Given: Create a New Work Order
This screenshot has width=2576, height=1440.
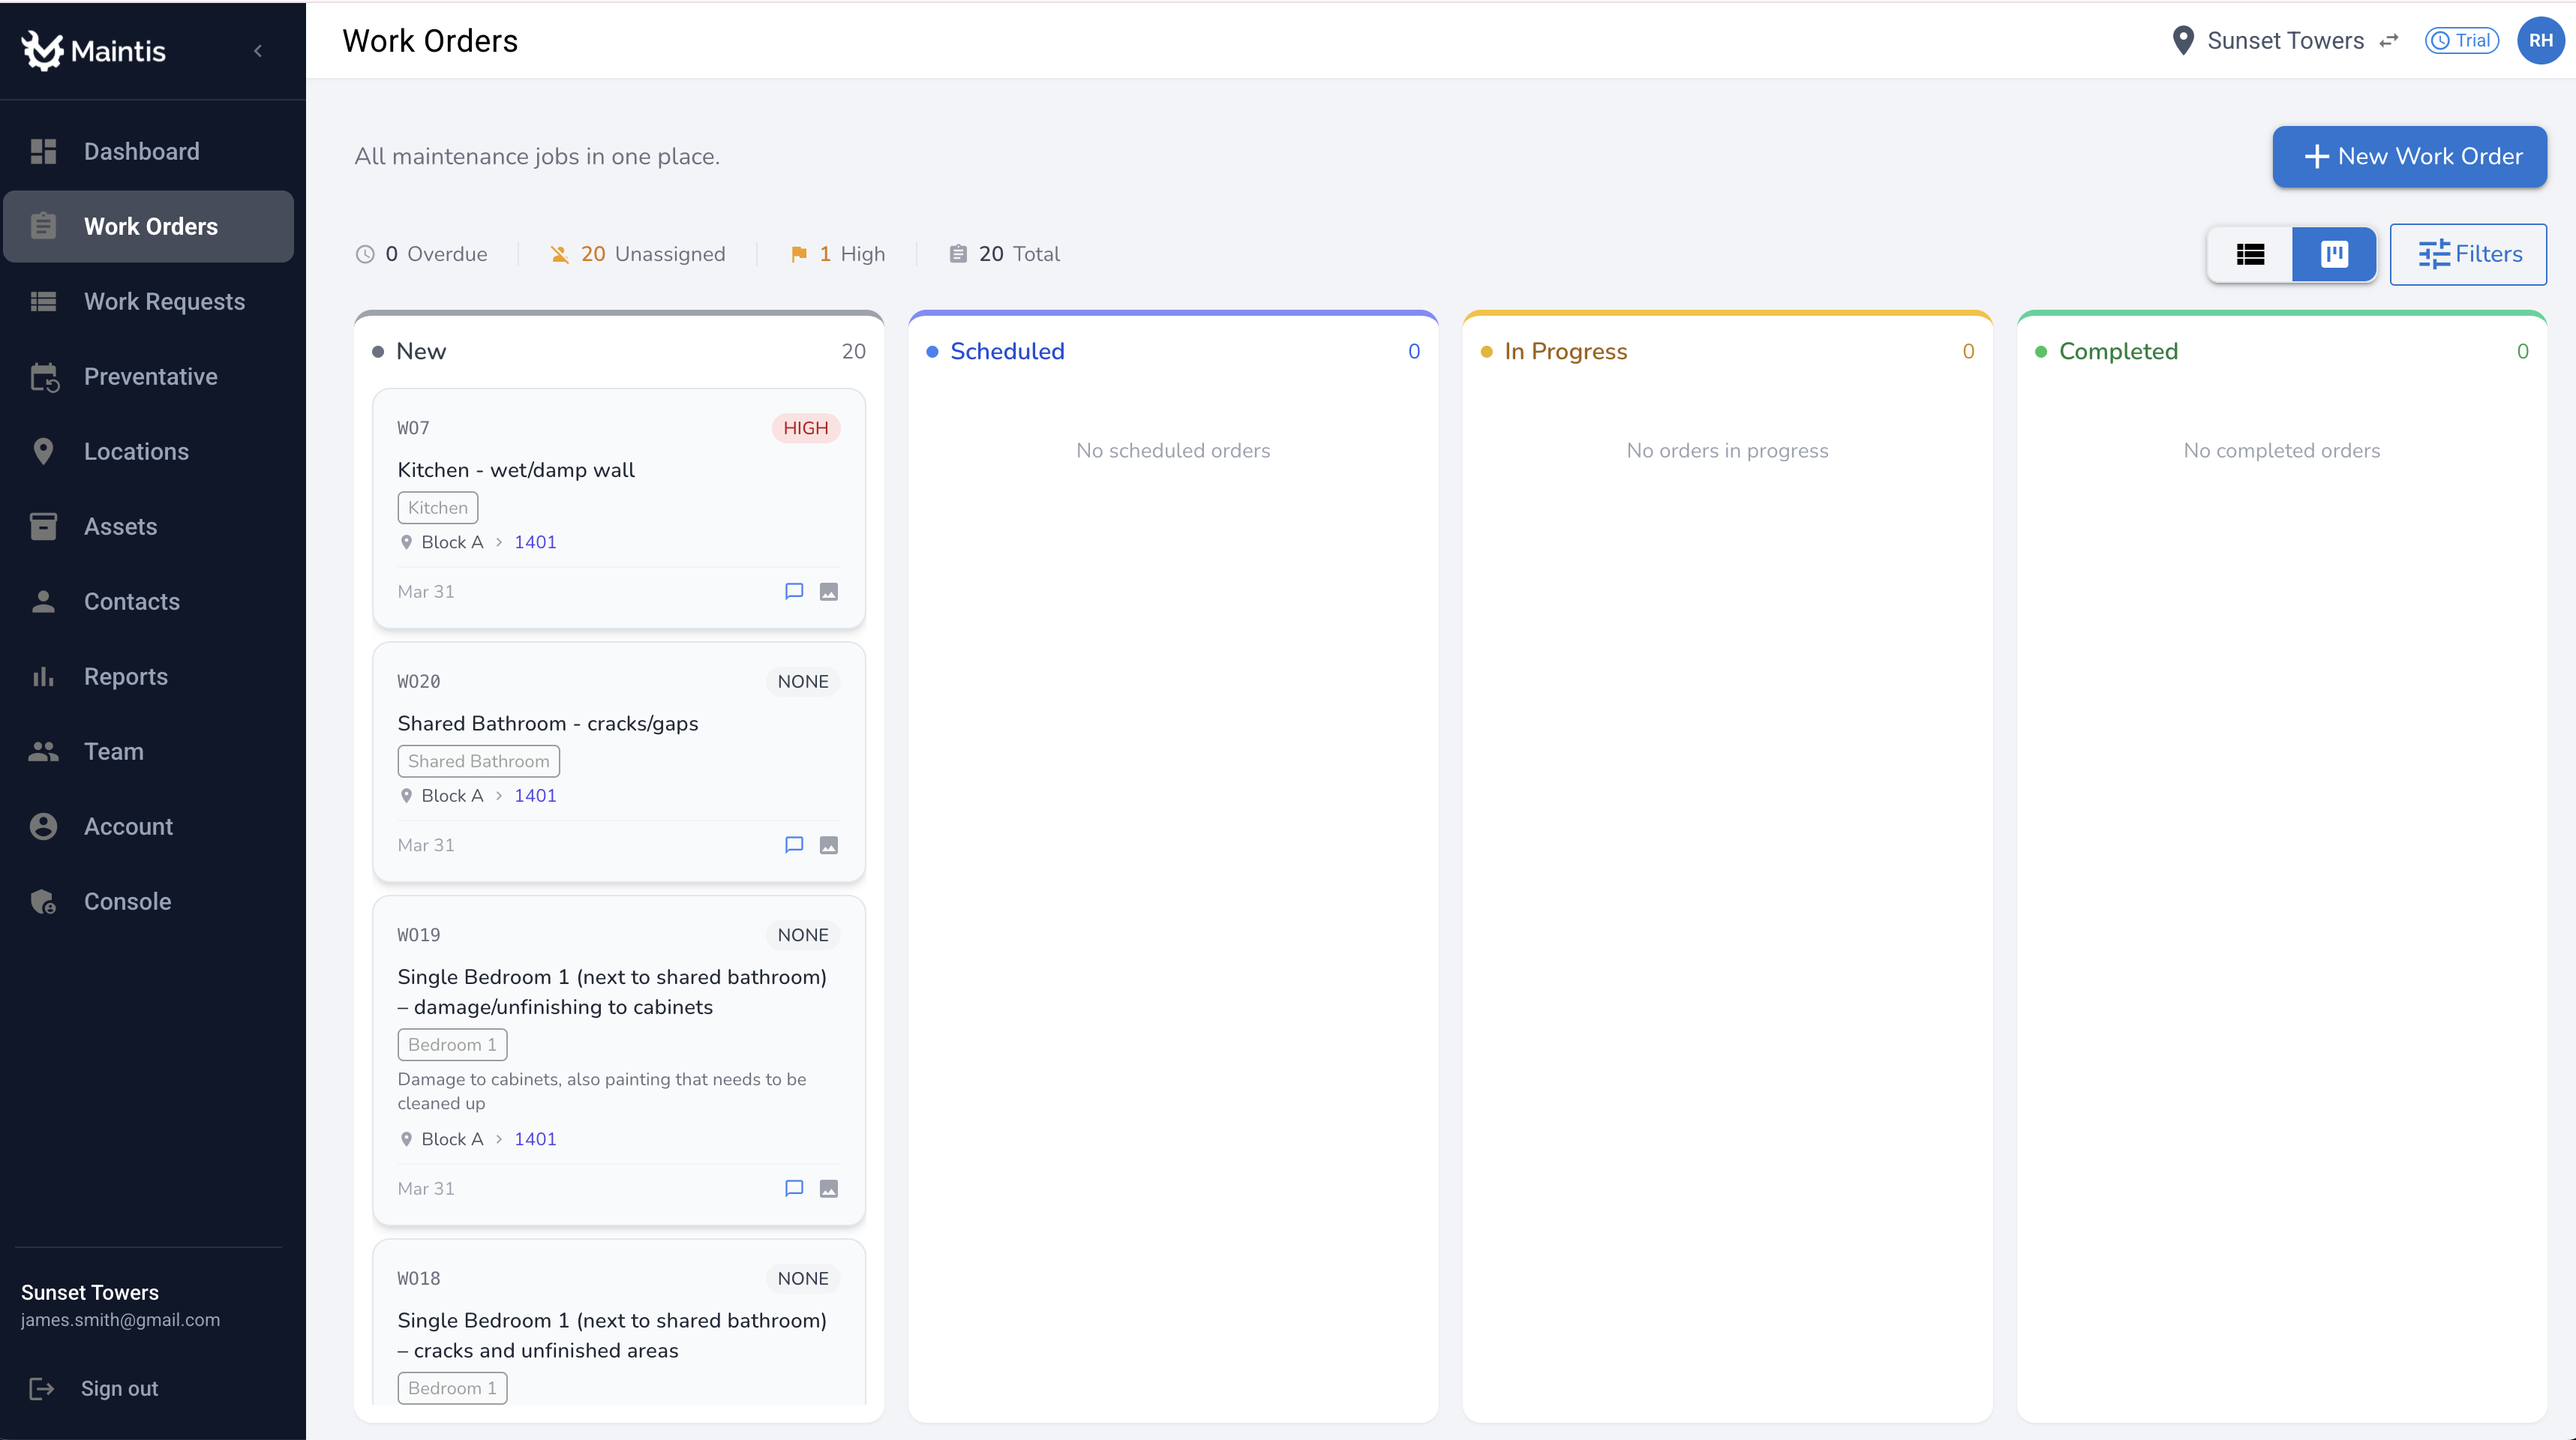Looking at the screenshot, I should [x=2409, y=156].
